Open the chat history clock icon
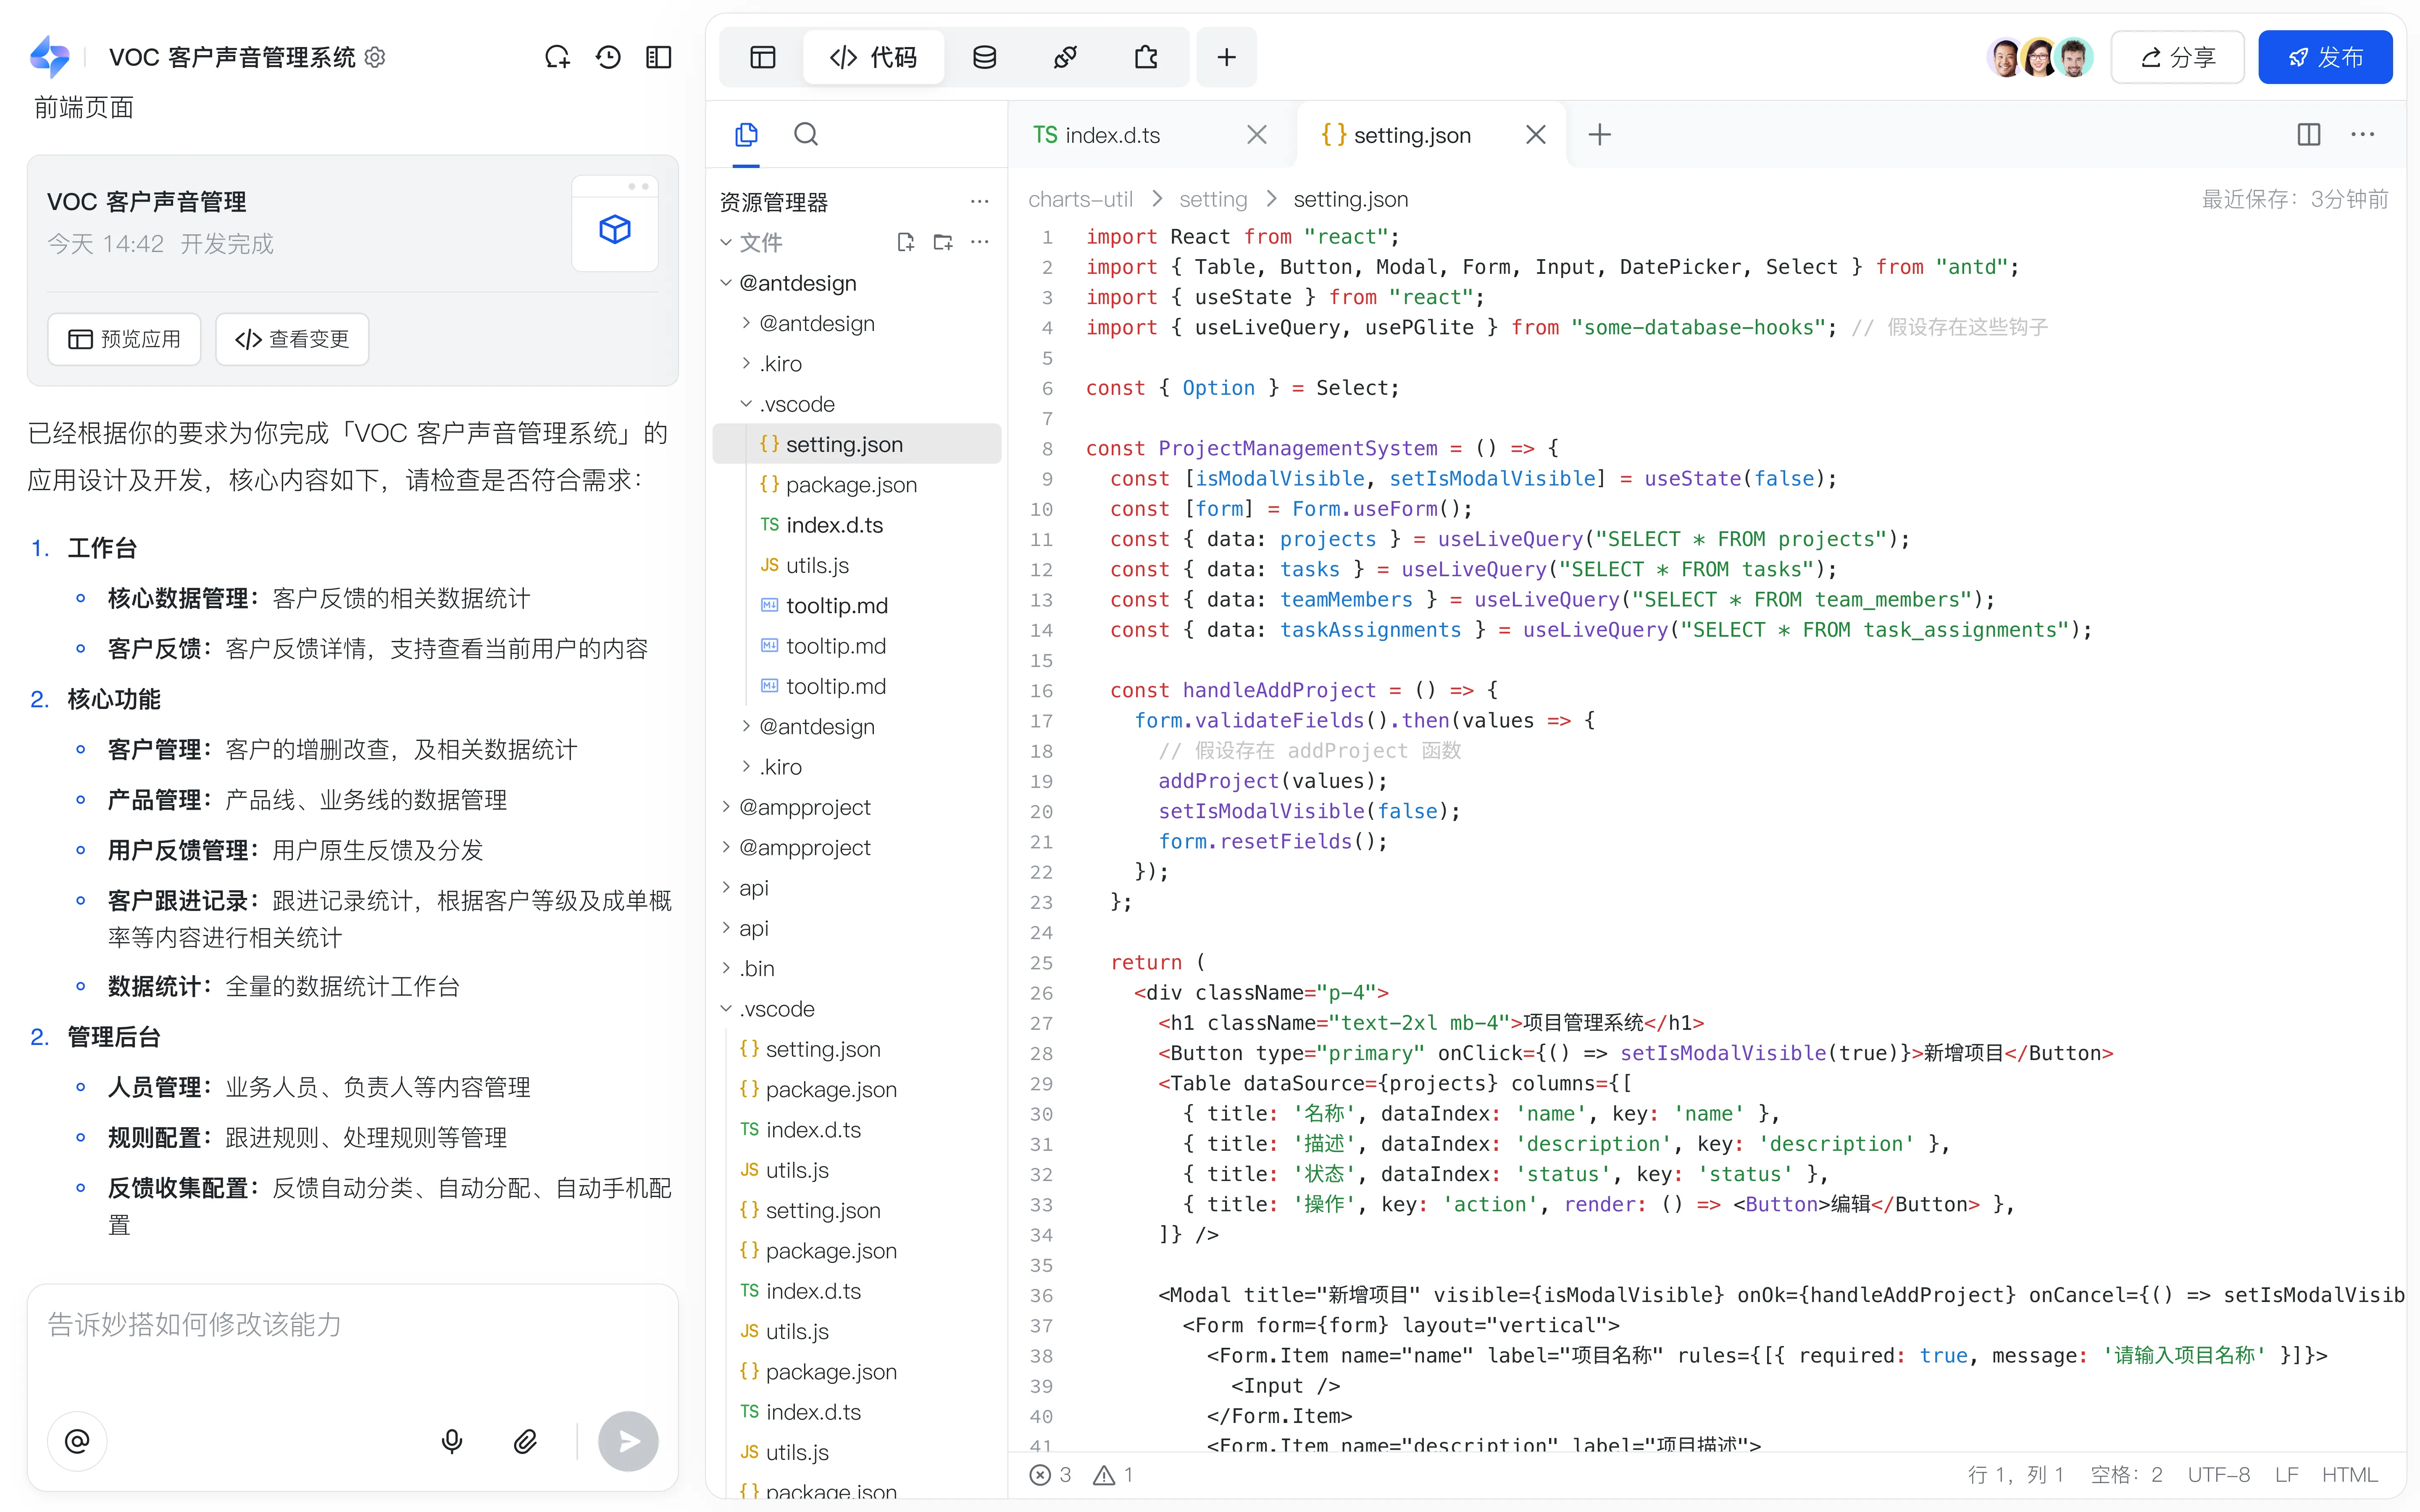The width and height of the screenshot is (2420, 1512). pyautogui.click(x=608, y=58)
